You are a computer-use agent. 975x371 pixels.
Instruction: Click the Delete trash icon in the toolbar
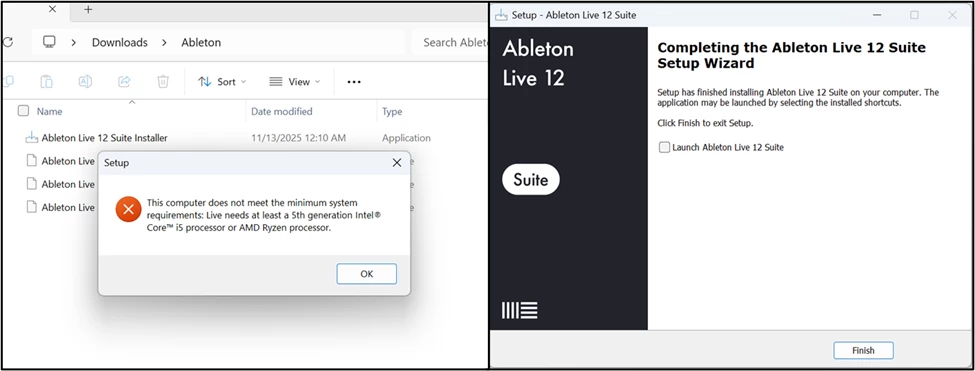tap(163, 81)
